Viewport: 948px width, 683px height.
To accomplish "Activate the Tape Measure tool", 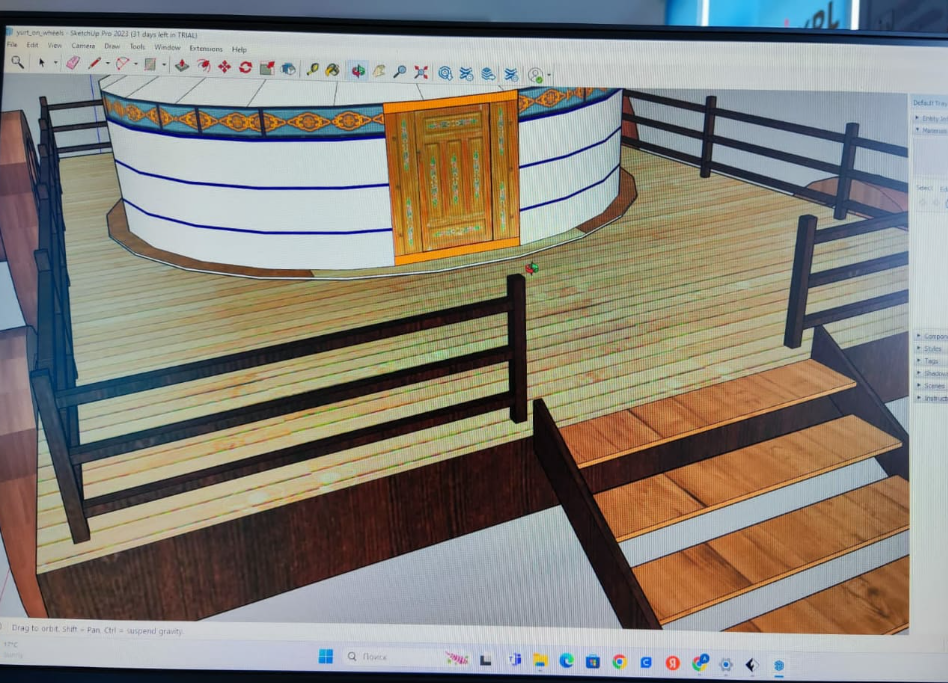I will (x=312, y=69).
